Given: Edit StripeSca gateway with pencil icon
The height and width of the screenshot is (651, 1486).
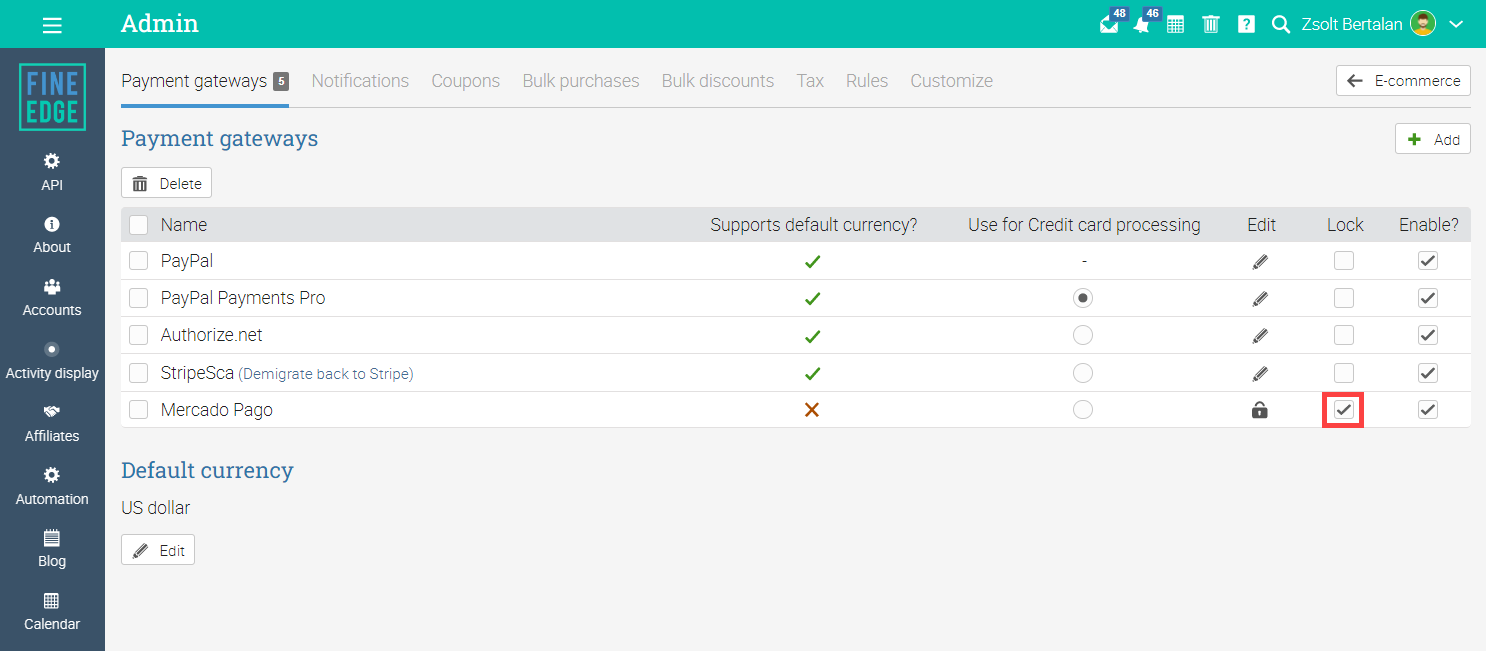Looking at the screenshot, I should (1260, 373).
